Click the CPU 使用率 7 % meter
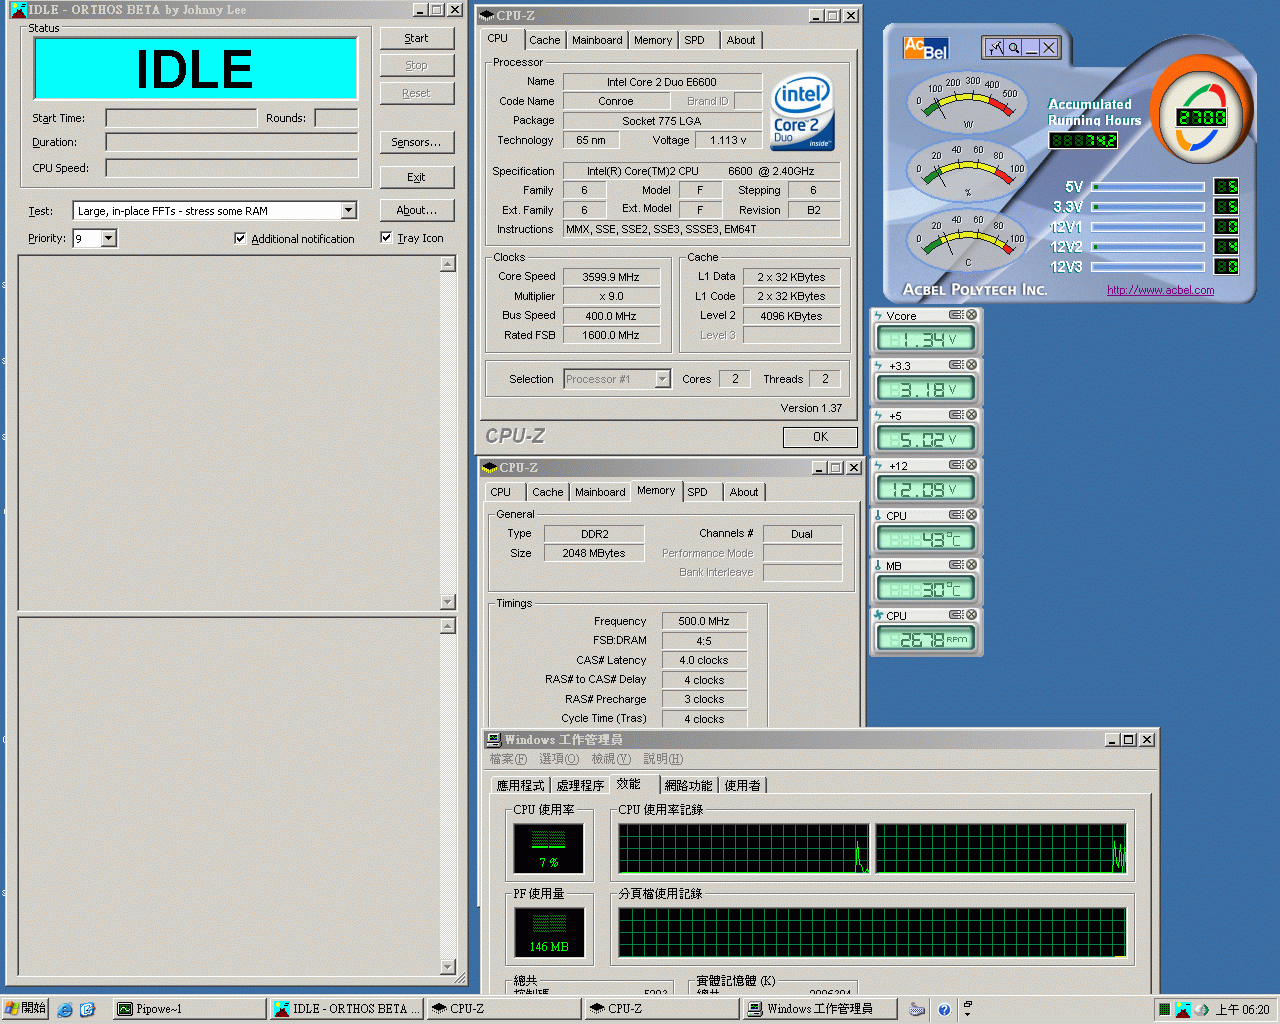This screenshot has height=1024, width=1280. click(x=549, y=848)
